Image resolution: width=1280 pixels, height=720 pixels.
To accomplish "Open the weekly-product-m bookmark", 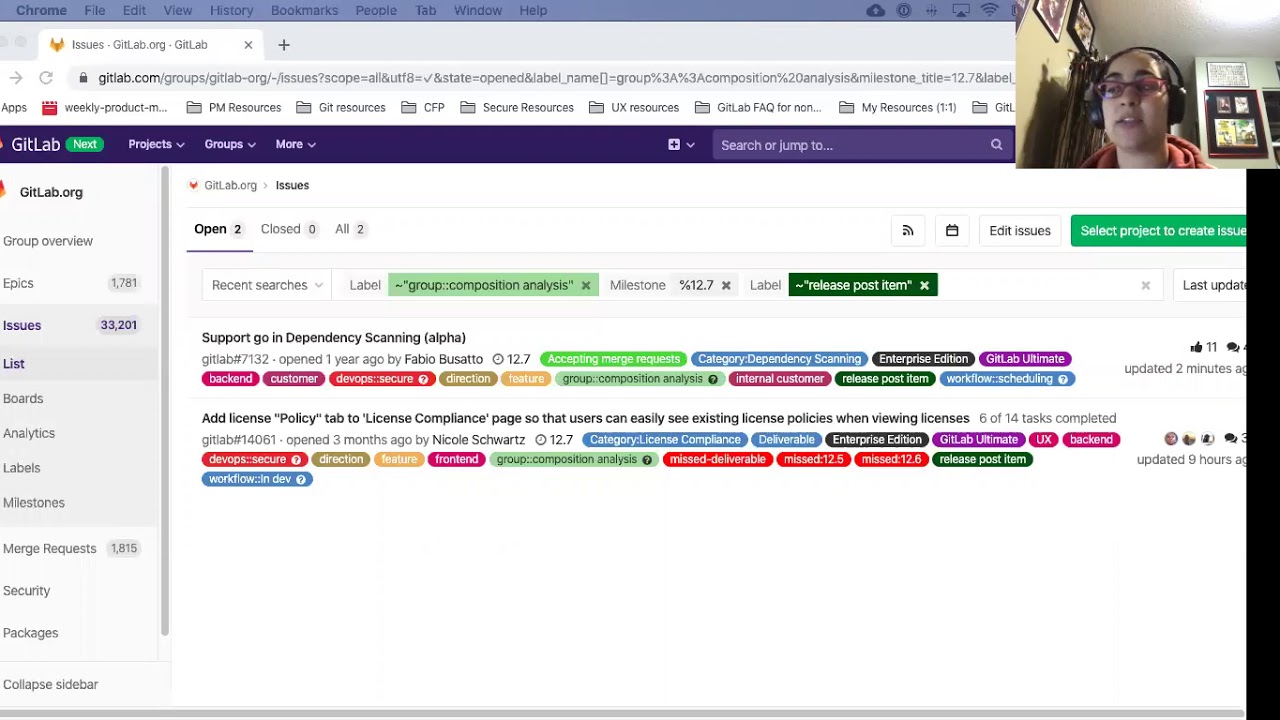I will click(x=105, y=108).
